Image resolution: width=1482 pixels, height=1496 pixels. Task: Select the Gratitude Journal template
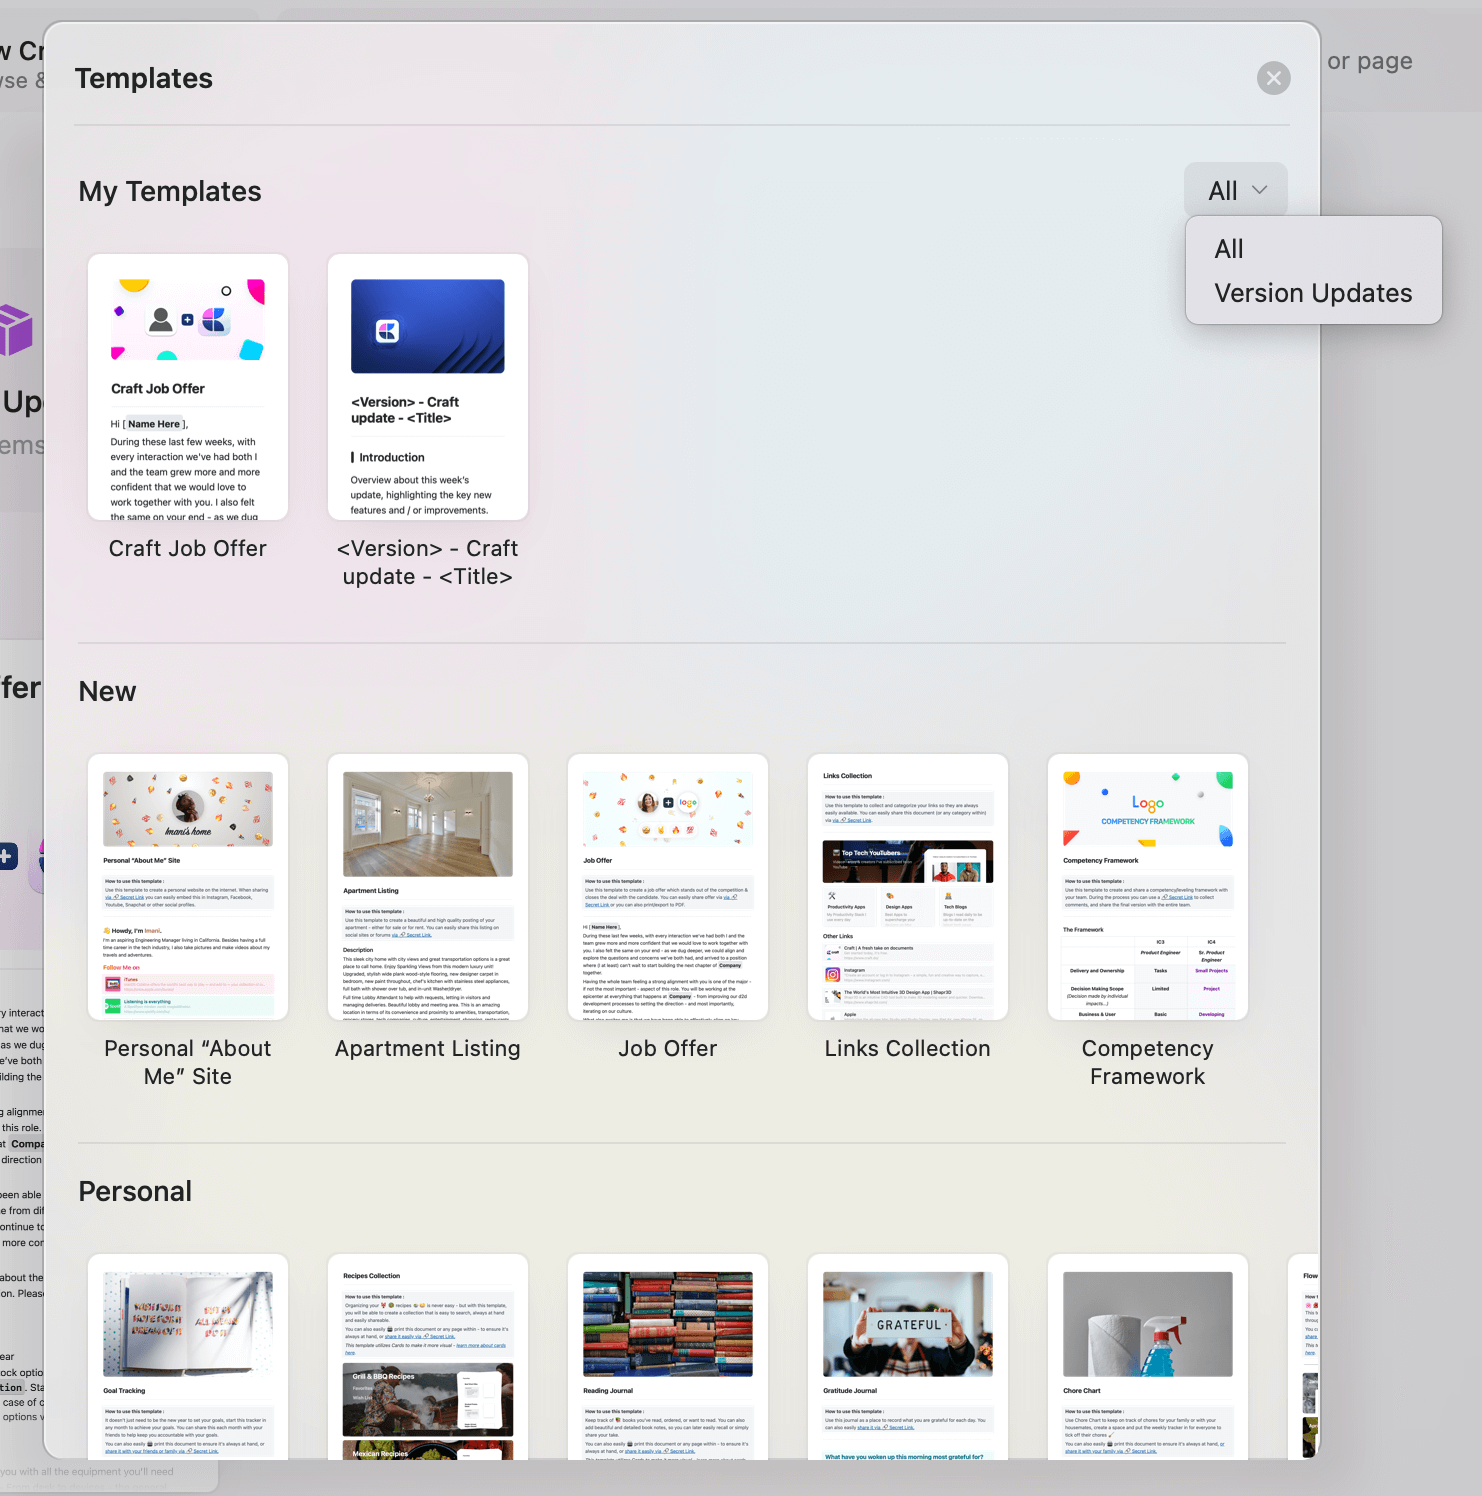pos(907,1360)
